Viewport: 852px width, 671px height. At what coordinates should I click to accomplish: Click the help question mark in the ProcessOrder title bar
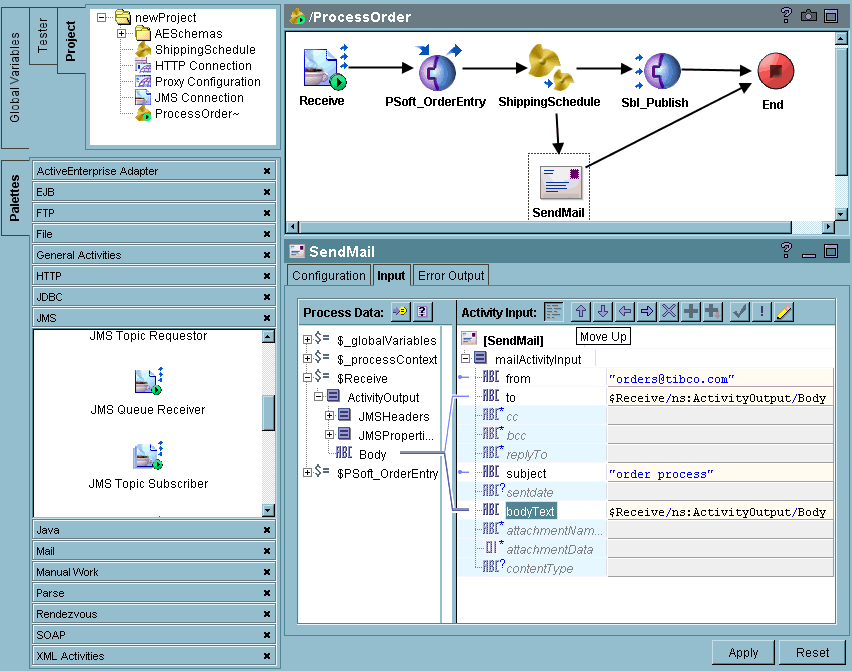coord(786,16)
